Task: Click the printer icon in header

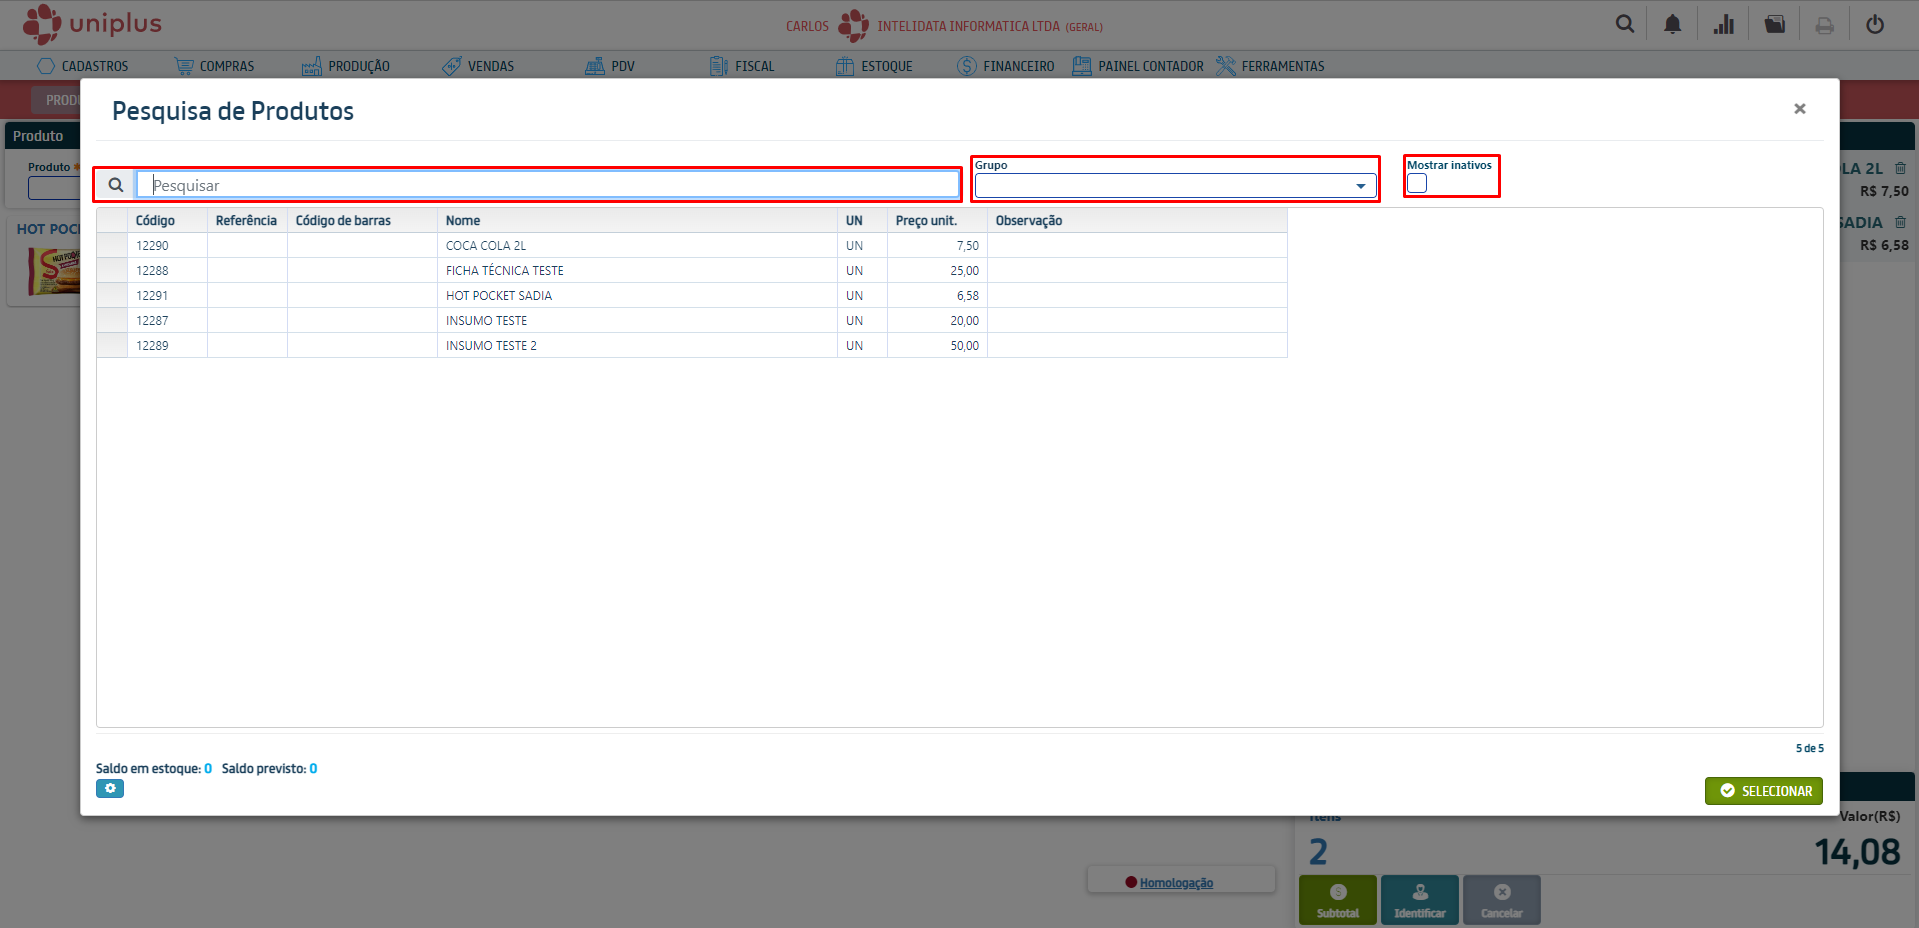Action: click(1825, 26)
